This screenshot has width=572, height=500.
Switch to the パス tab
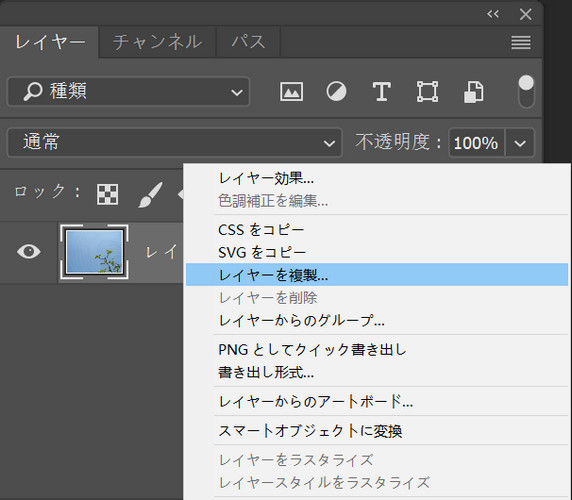(x=248, y=42)
